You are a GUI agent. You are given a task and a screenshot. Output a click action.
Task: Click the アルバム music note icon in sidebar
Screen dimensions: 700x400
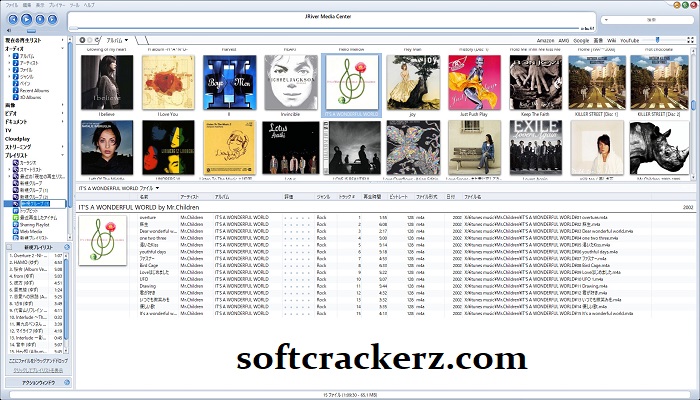pyautogui.click(x=16, y=56)
